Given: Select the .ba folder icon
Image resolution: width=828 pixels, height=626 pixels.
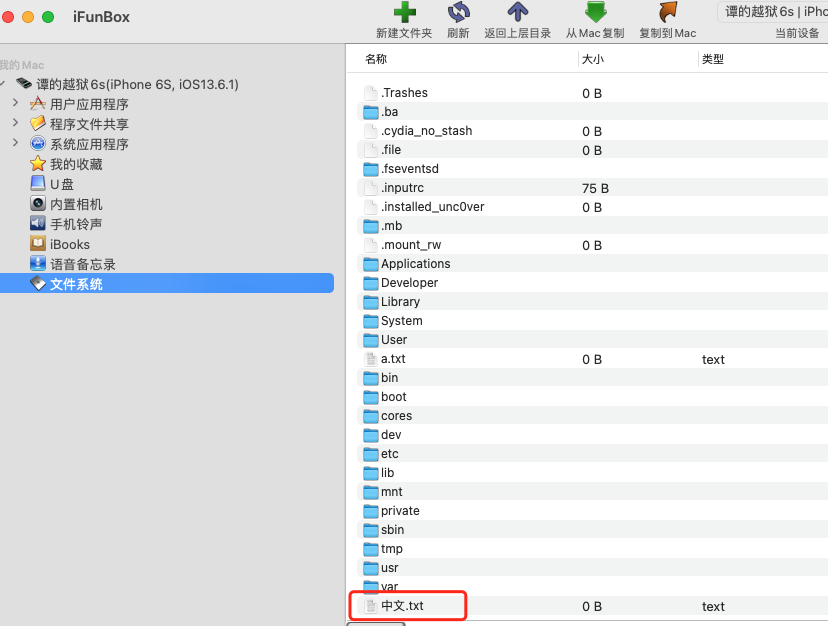Looking at the screenshot, I should pos(371,112).
